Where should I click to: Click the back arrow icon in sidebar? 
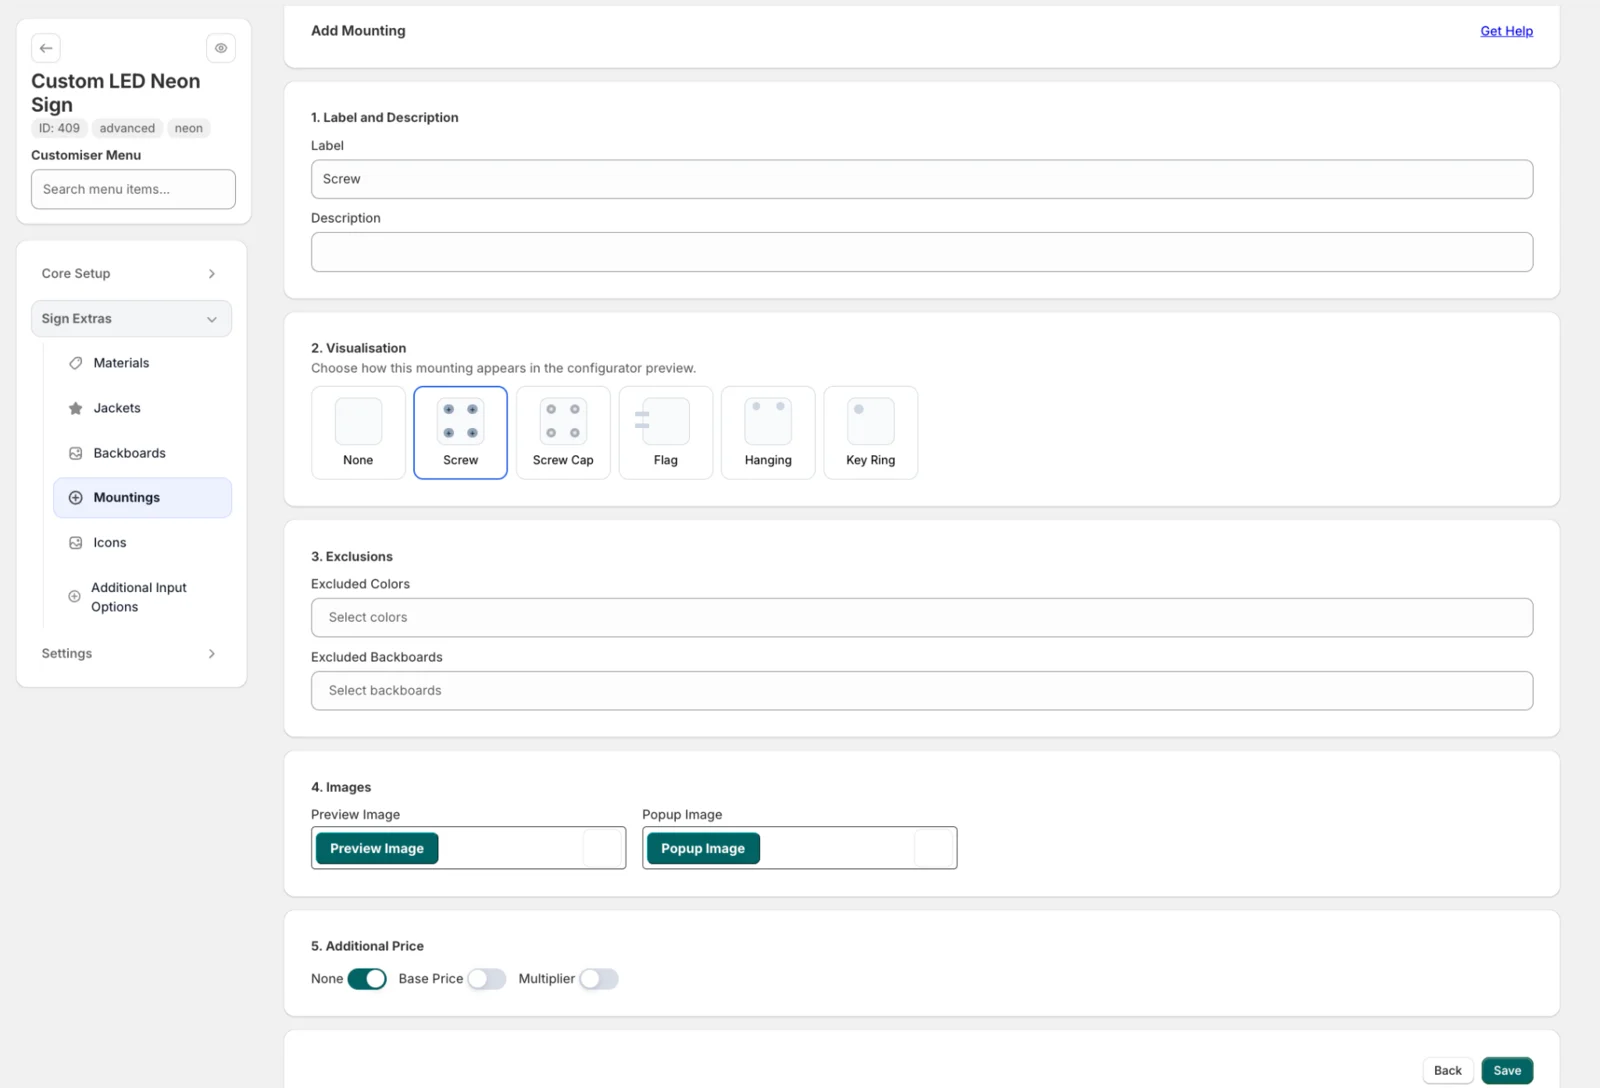coord(46,48)
